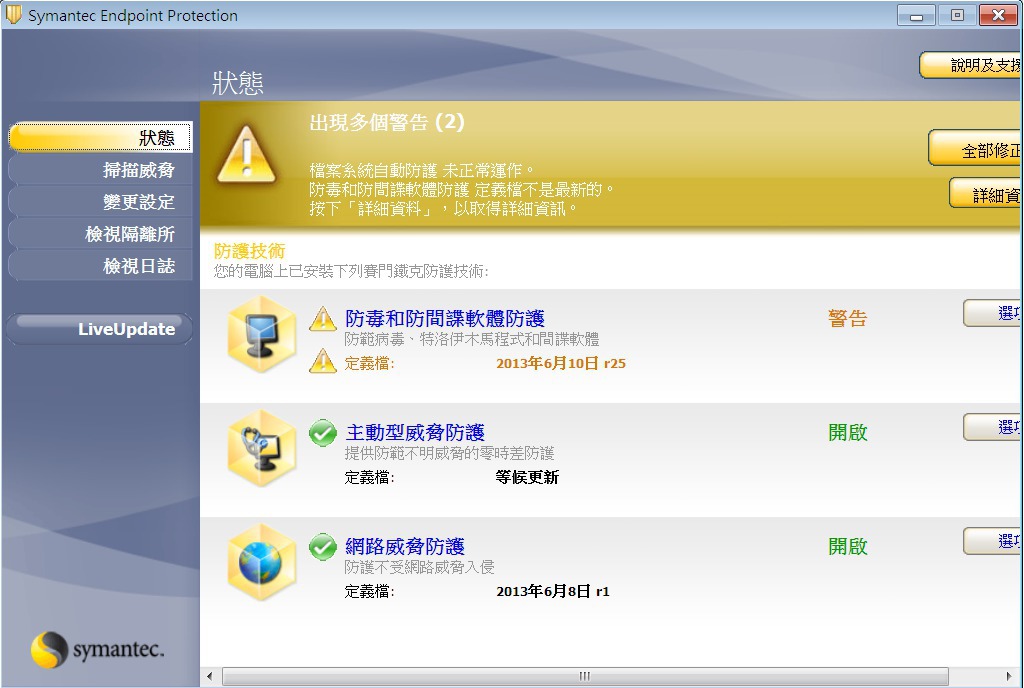Viewport: 1024px width, 688px height.
Task: Click the 全部修正 button
Action: click(x=976, y=148)
